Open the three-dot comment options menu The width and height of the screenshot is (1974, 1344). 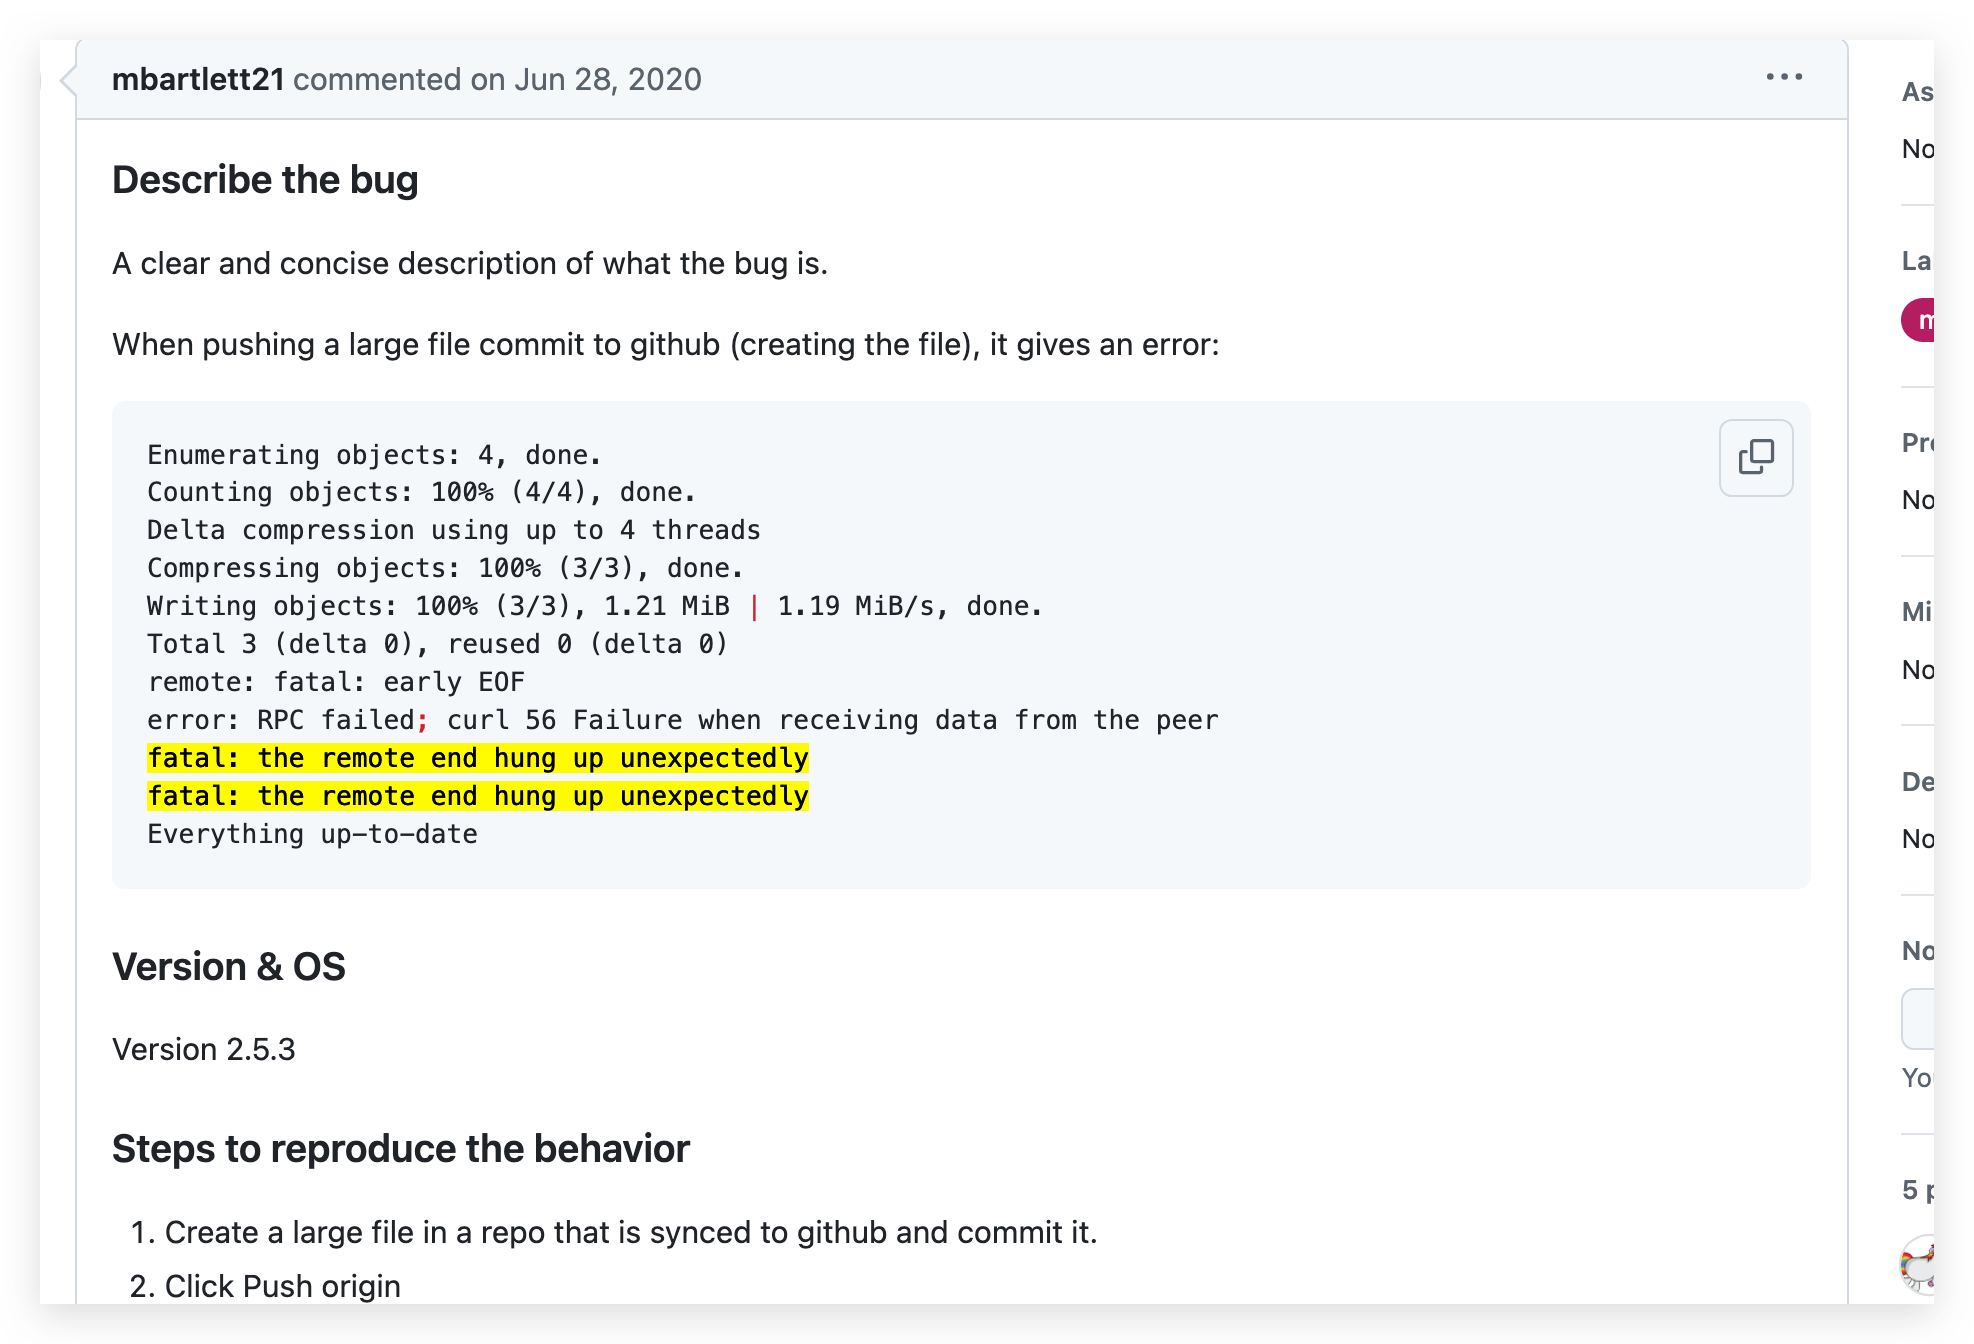tap(1784, 77)
